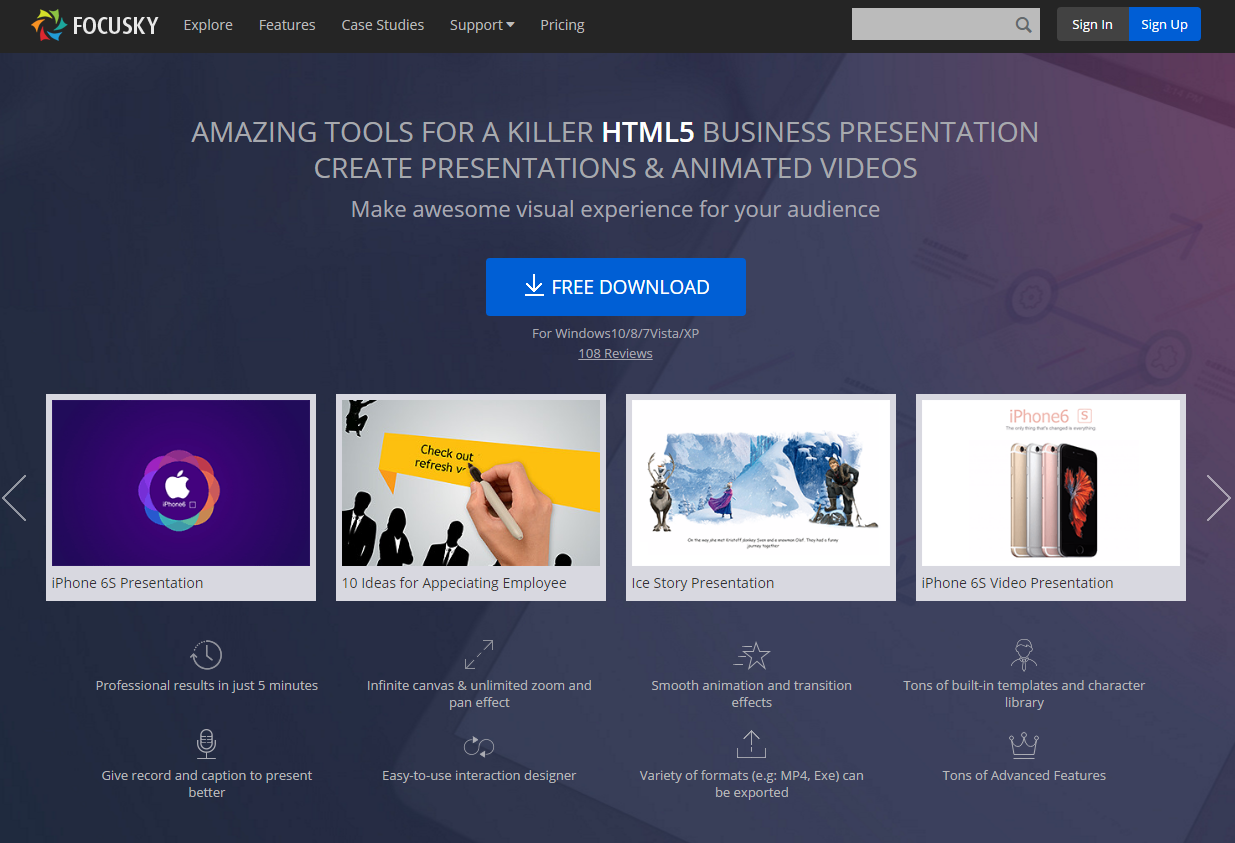Open the iPhone 6S Video Presentation thumbnail
Screen dimensions: 1235x843
pyautogui.click(x=1051, y=483)
